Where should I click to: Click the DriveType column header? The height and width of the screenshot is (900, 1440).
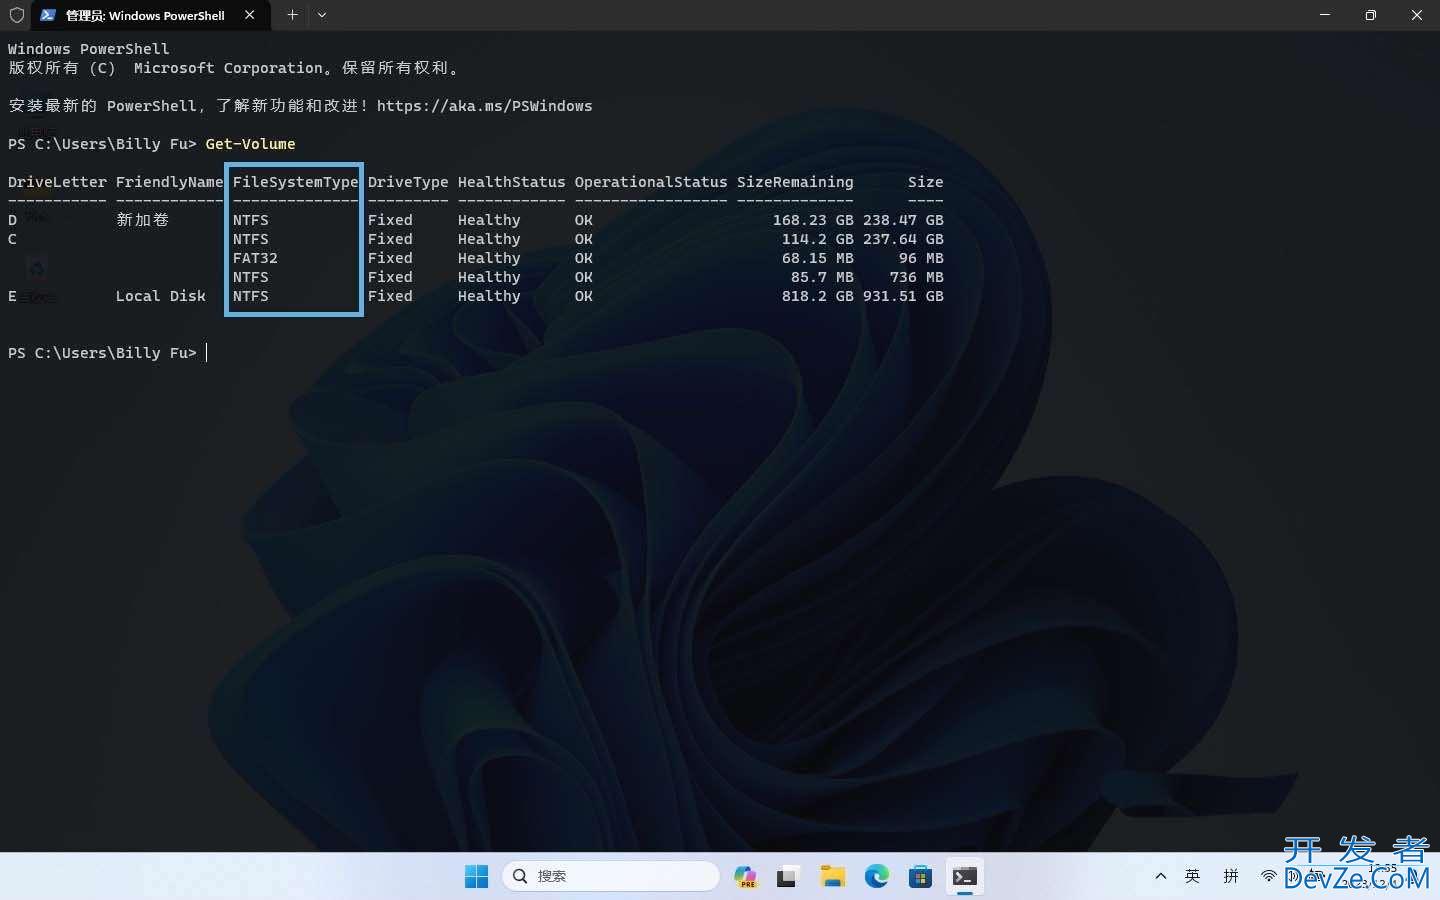pyautogui.click(x=408, y=182)
